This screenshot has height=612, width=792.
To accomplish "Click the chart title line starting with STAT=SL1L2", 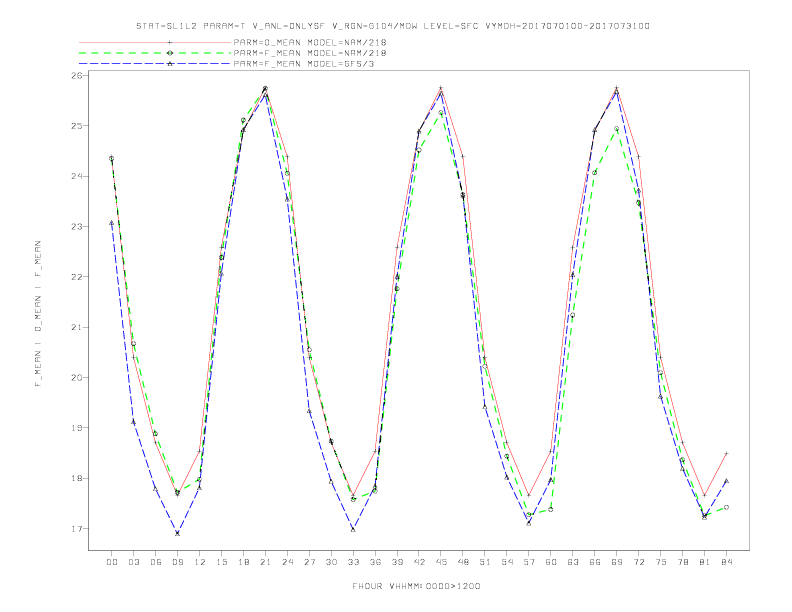I will tap(392, 26).
